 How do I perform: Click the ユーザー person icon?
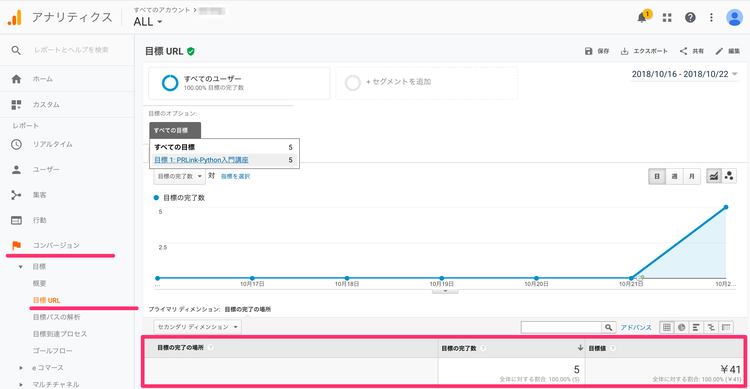pos(16,169)
